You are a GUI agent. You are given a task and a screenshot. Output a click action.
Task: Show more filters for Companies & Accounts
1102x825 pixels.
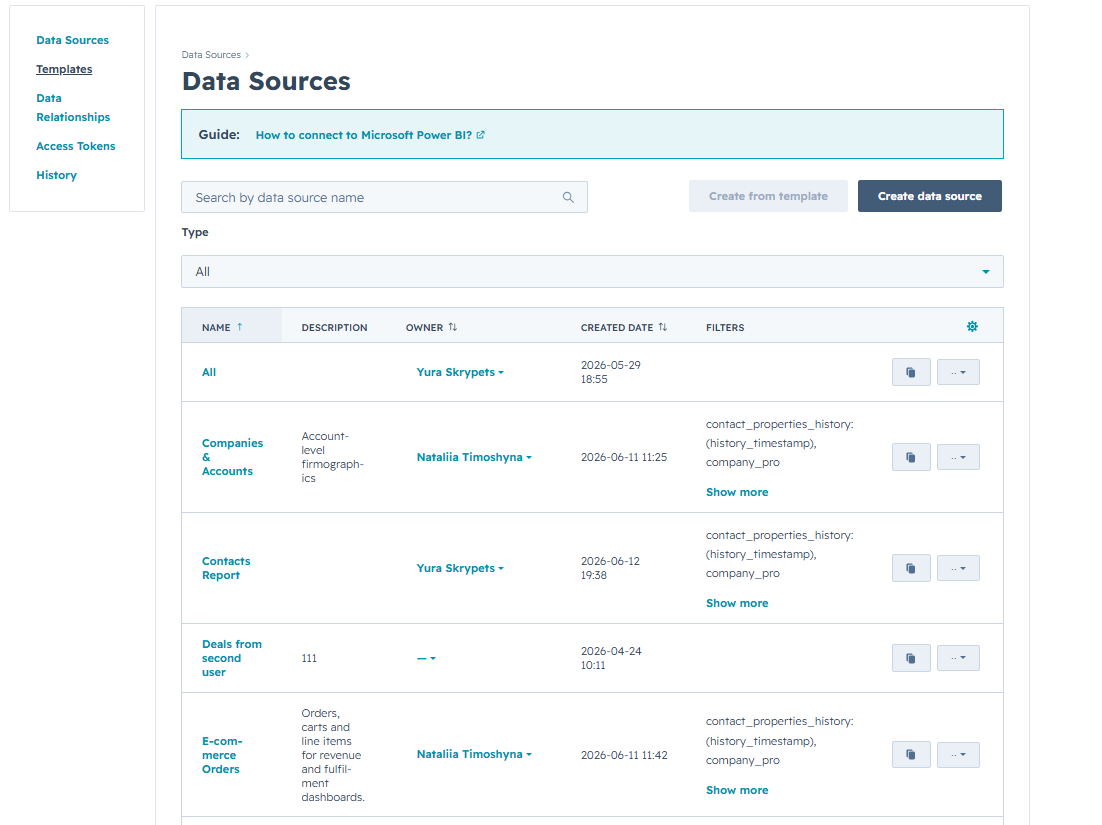pos(737,493)
